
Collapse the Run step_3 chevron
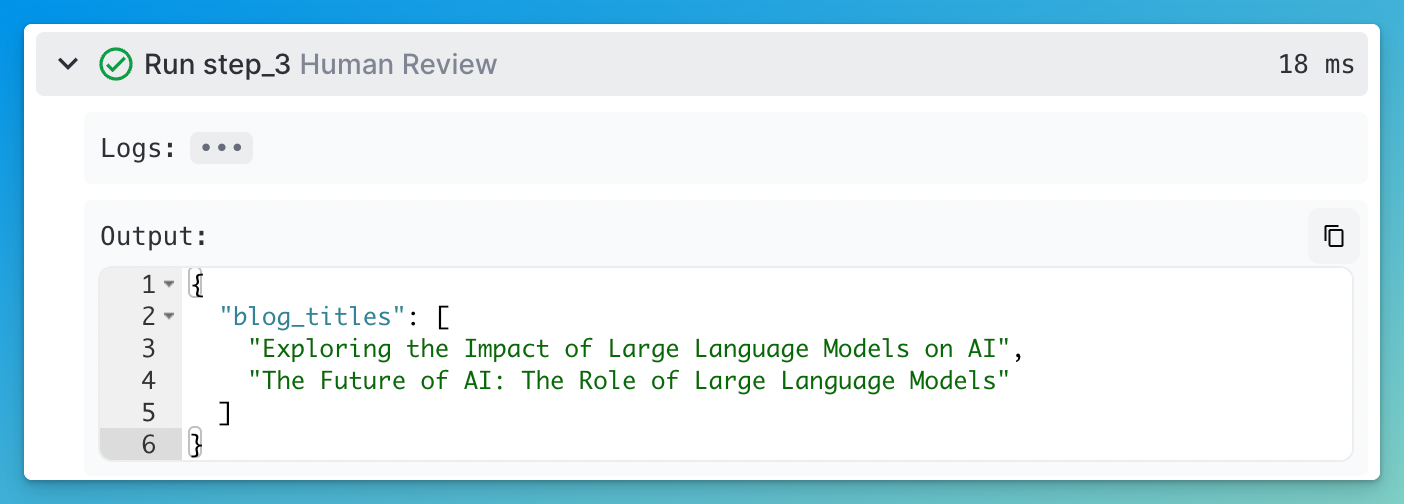(x=68, y=65)
